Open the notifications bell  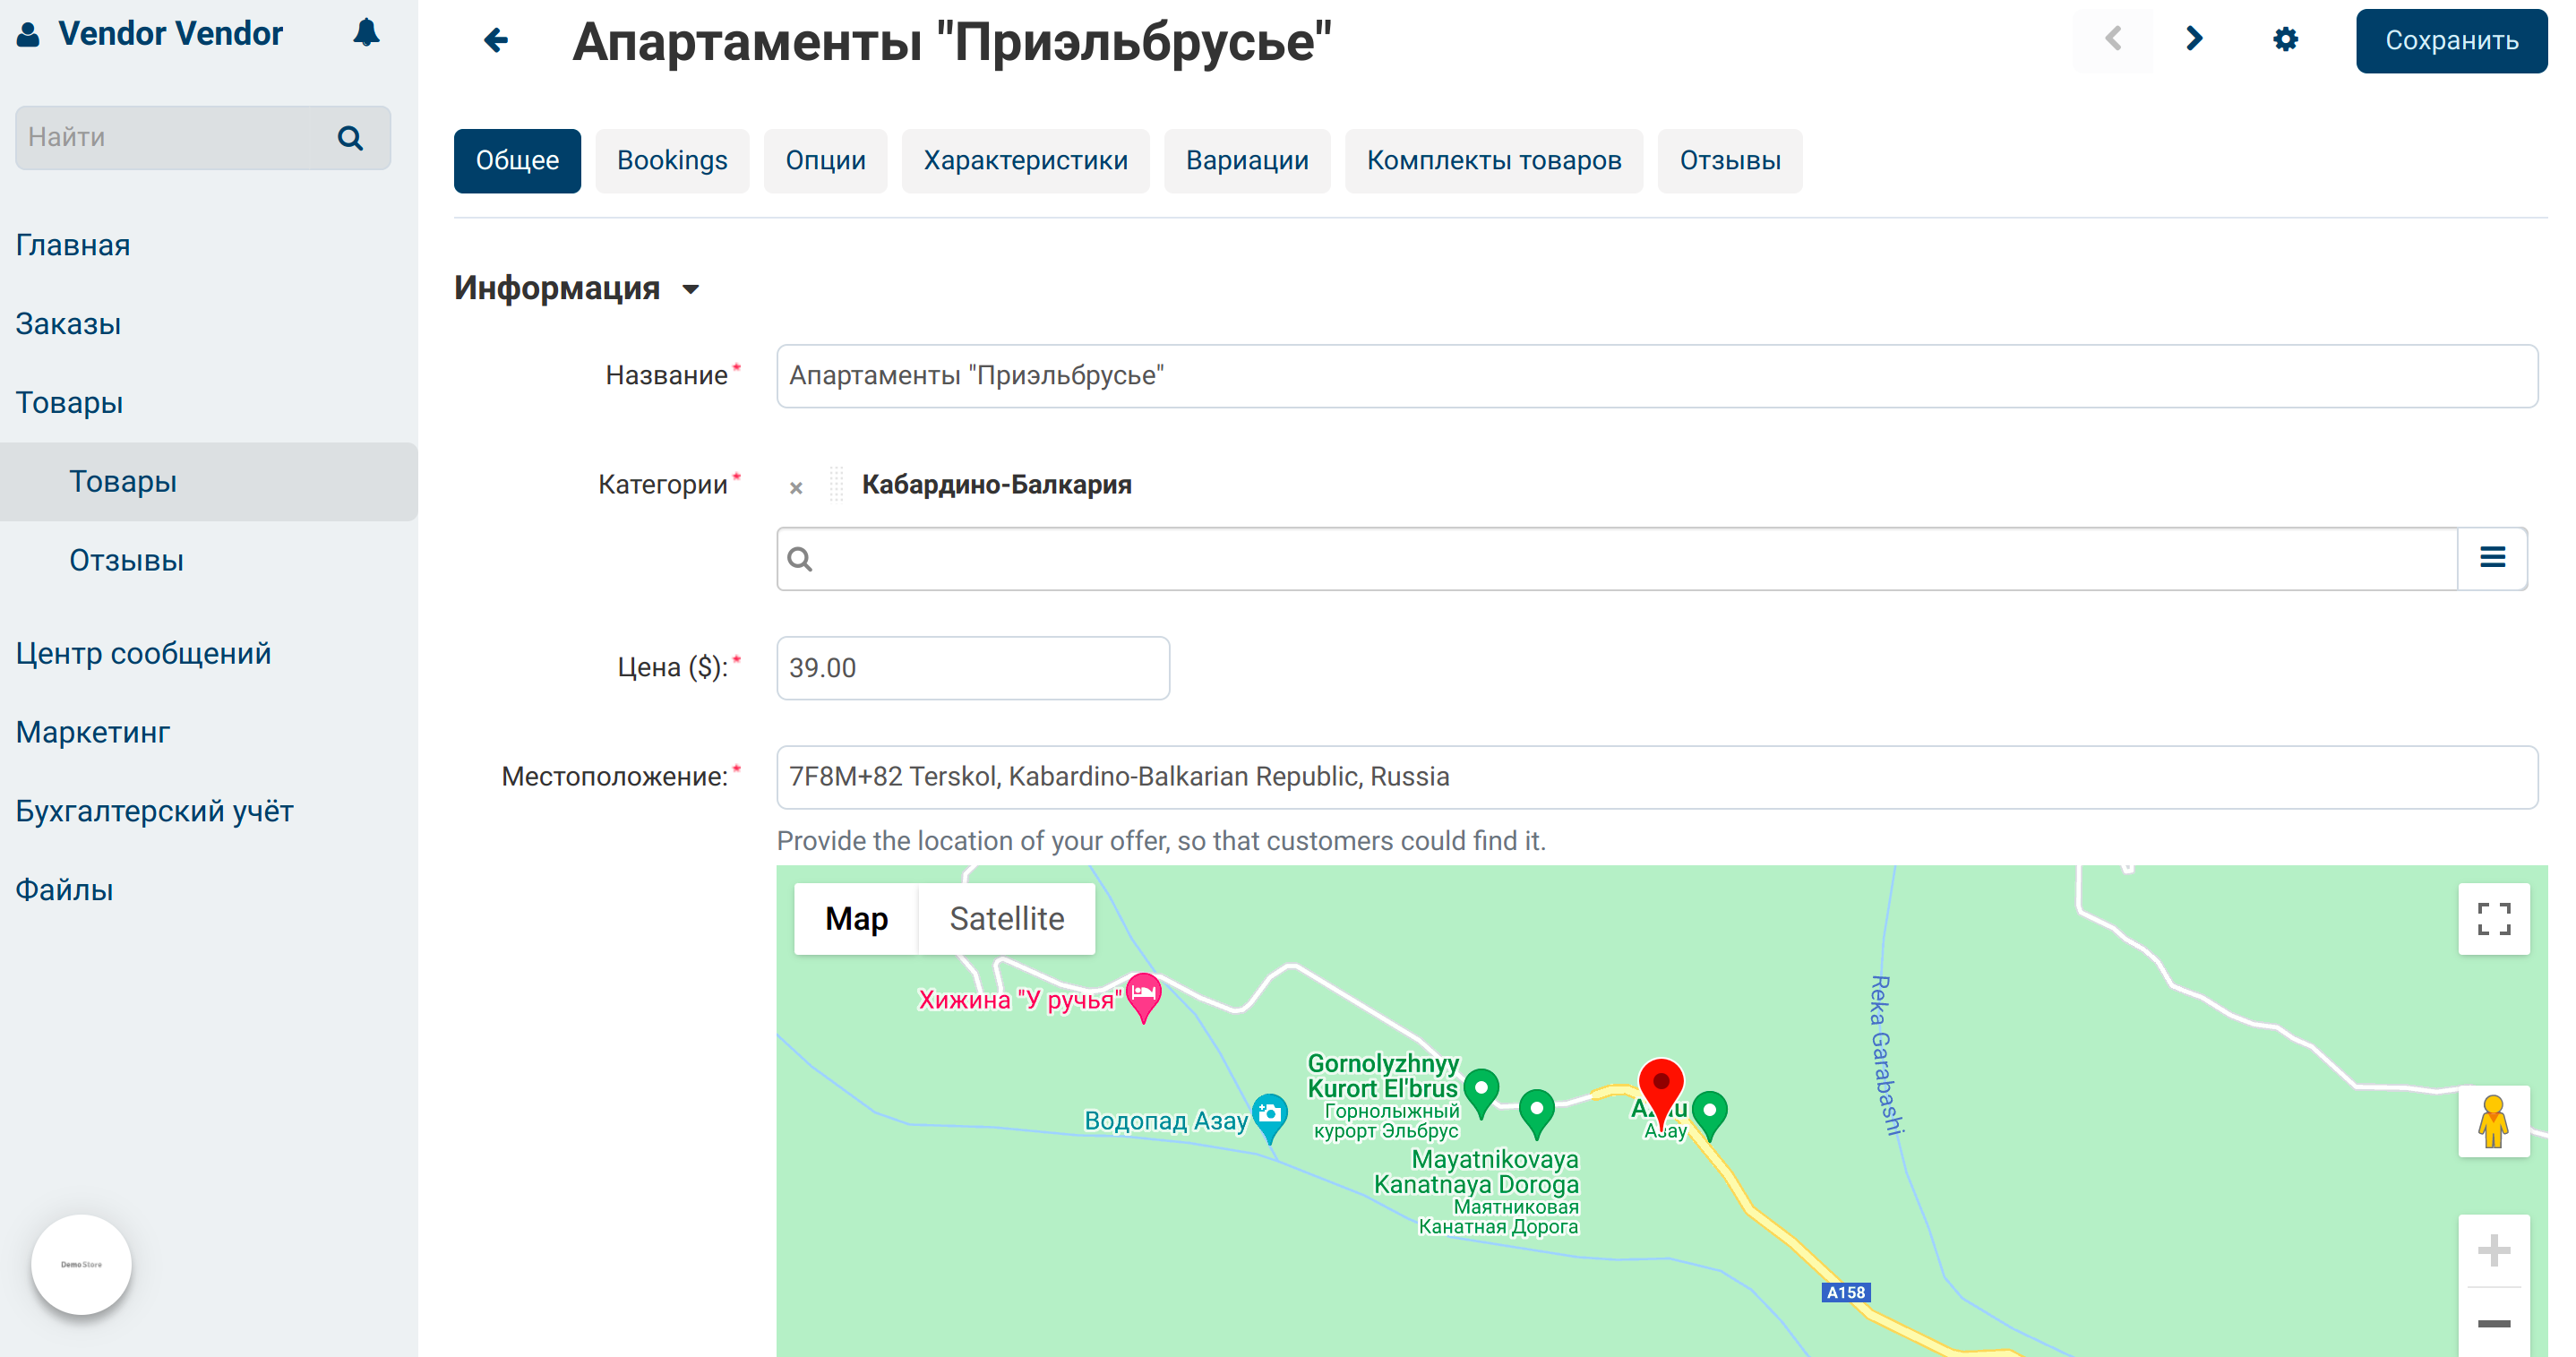click(365, 32)
